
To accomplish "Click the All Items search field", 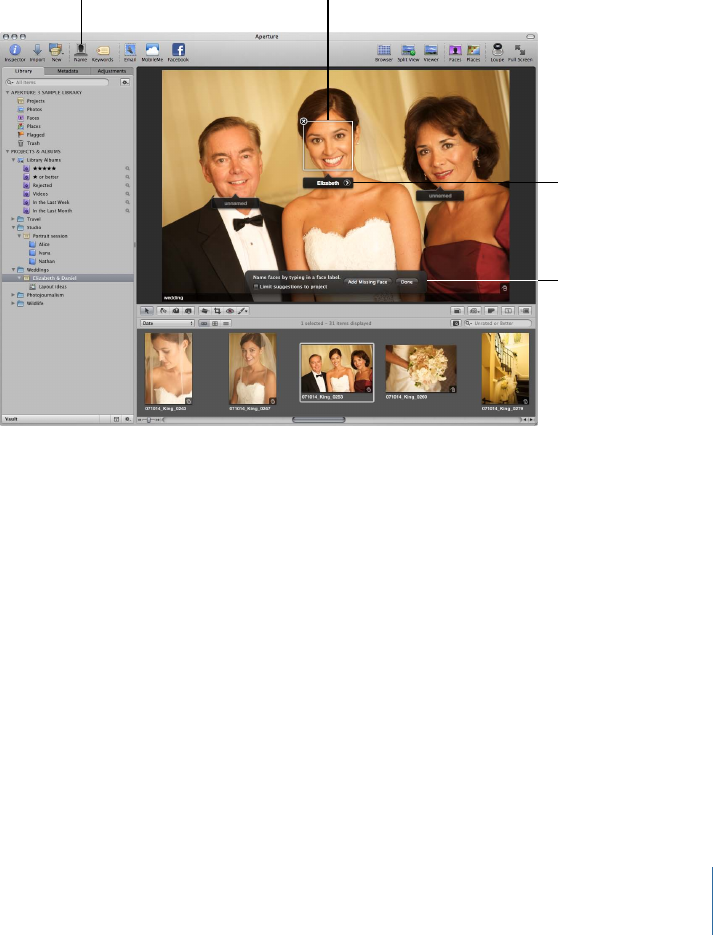I will coord(57,82).
